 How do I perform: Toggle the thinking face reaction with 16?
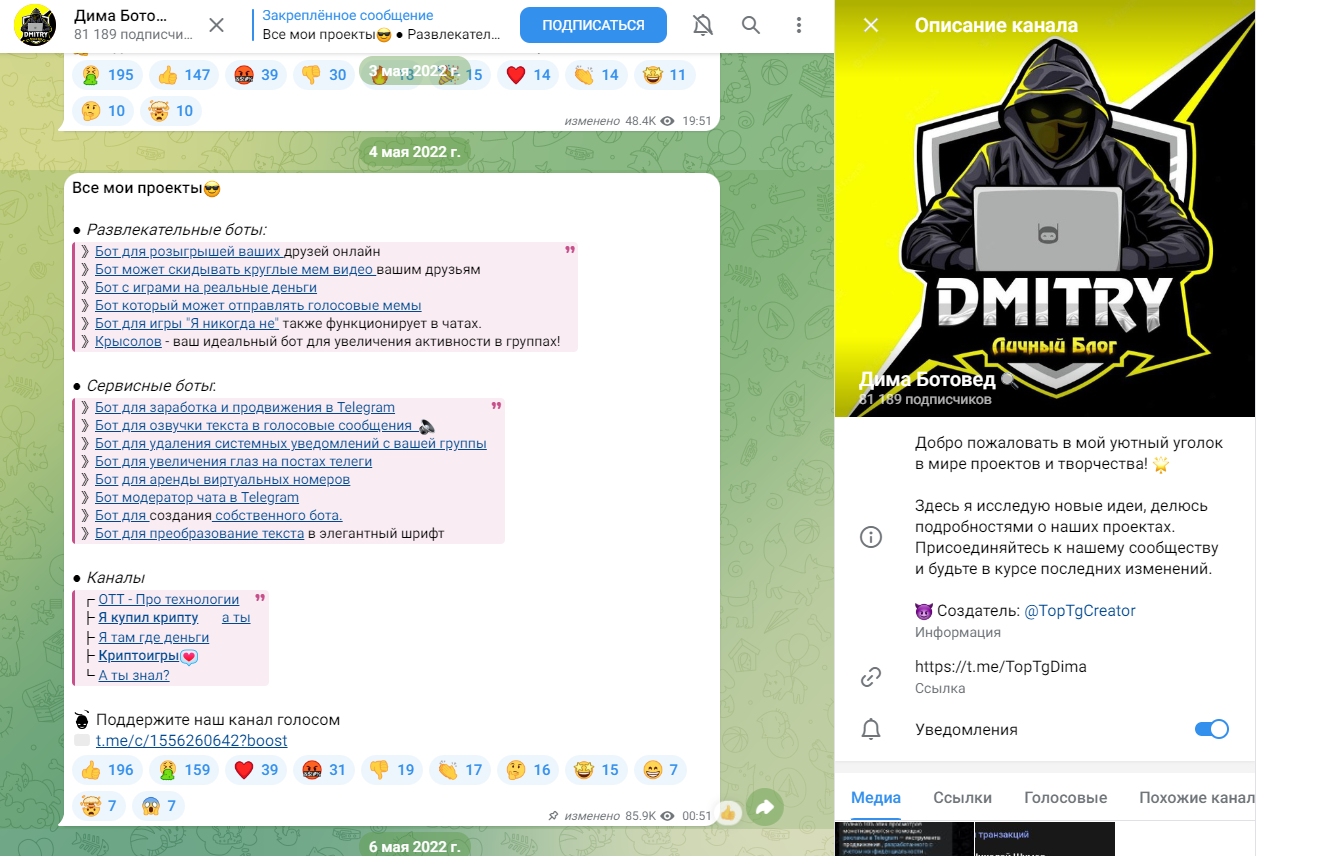coord(527,770)
